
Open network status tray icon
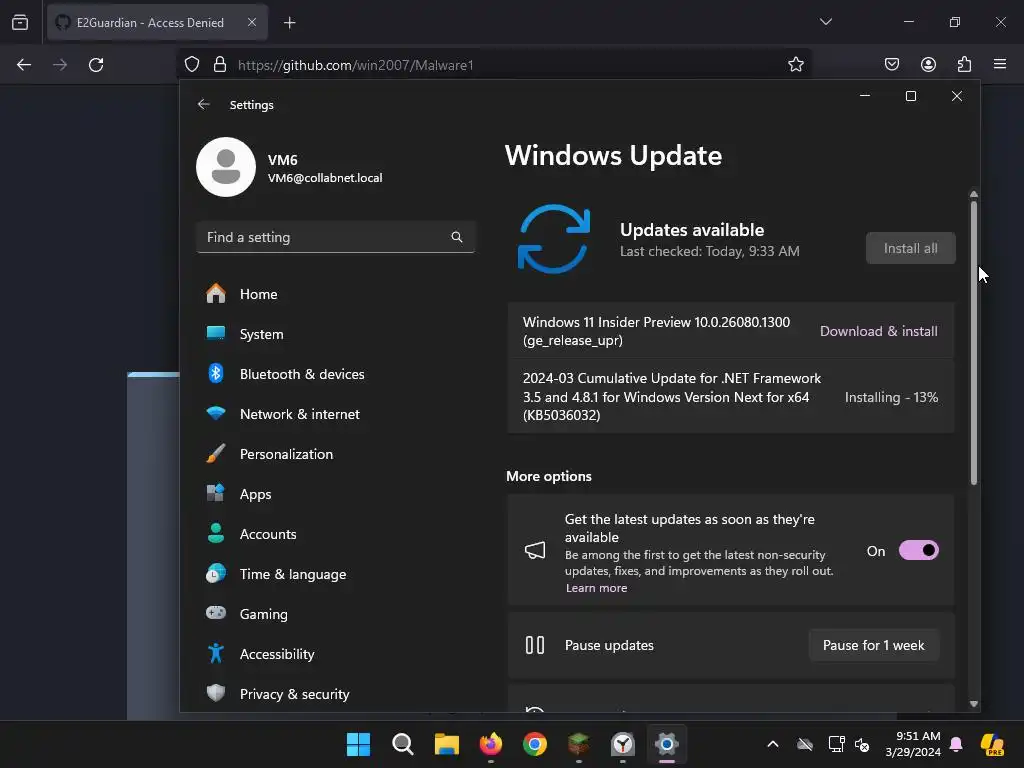(836, 744)
